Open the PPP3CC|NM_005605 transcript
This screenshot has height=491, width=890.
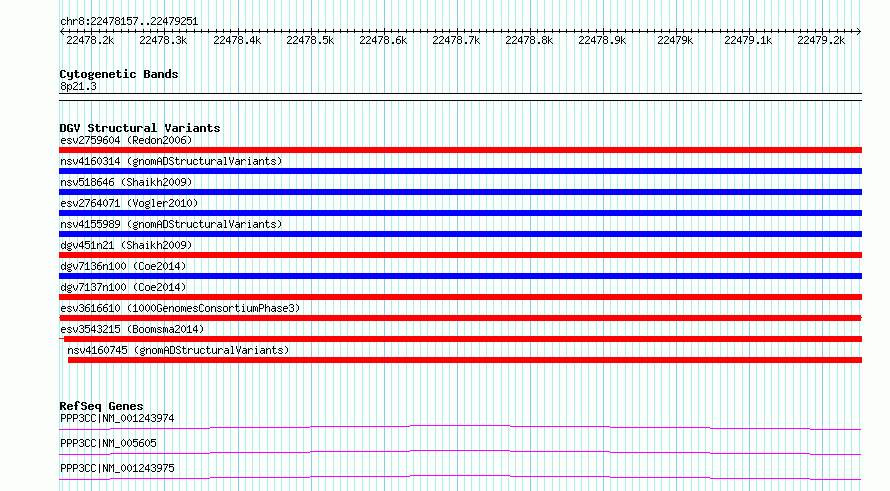108,443
